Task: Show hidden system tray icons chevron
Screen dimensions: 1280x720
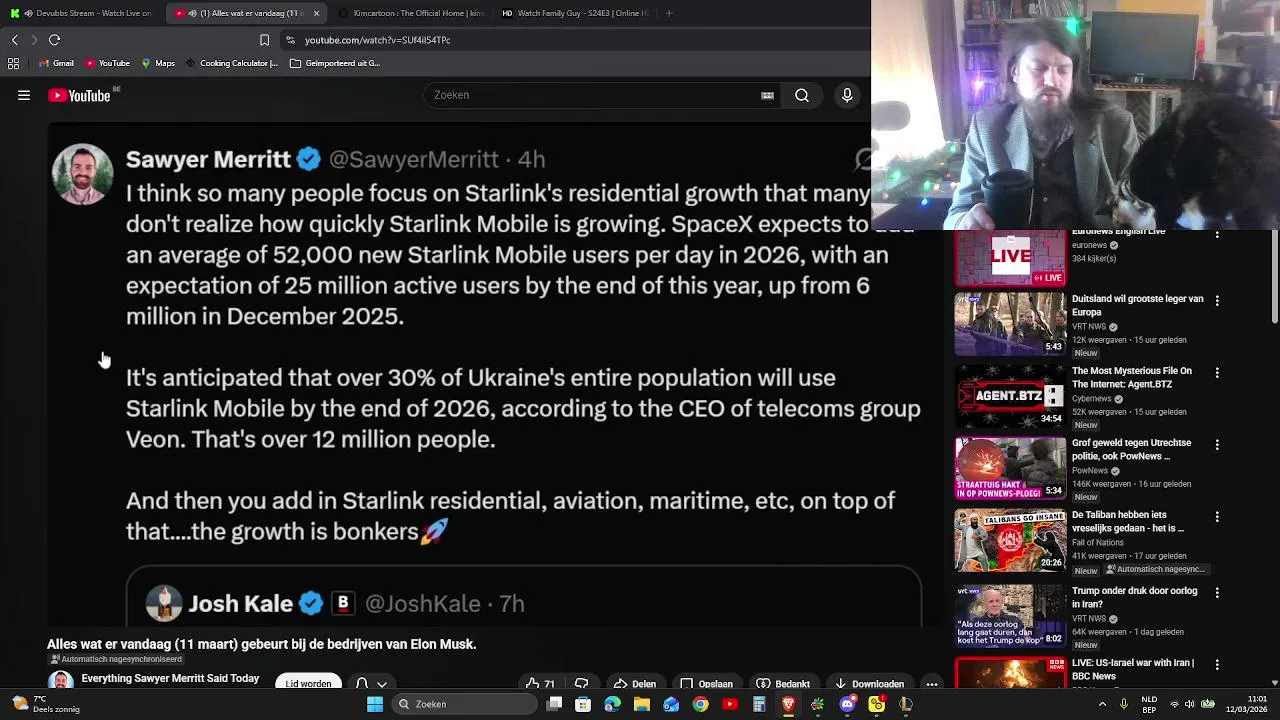Action: 1102,704
